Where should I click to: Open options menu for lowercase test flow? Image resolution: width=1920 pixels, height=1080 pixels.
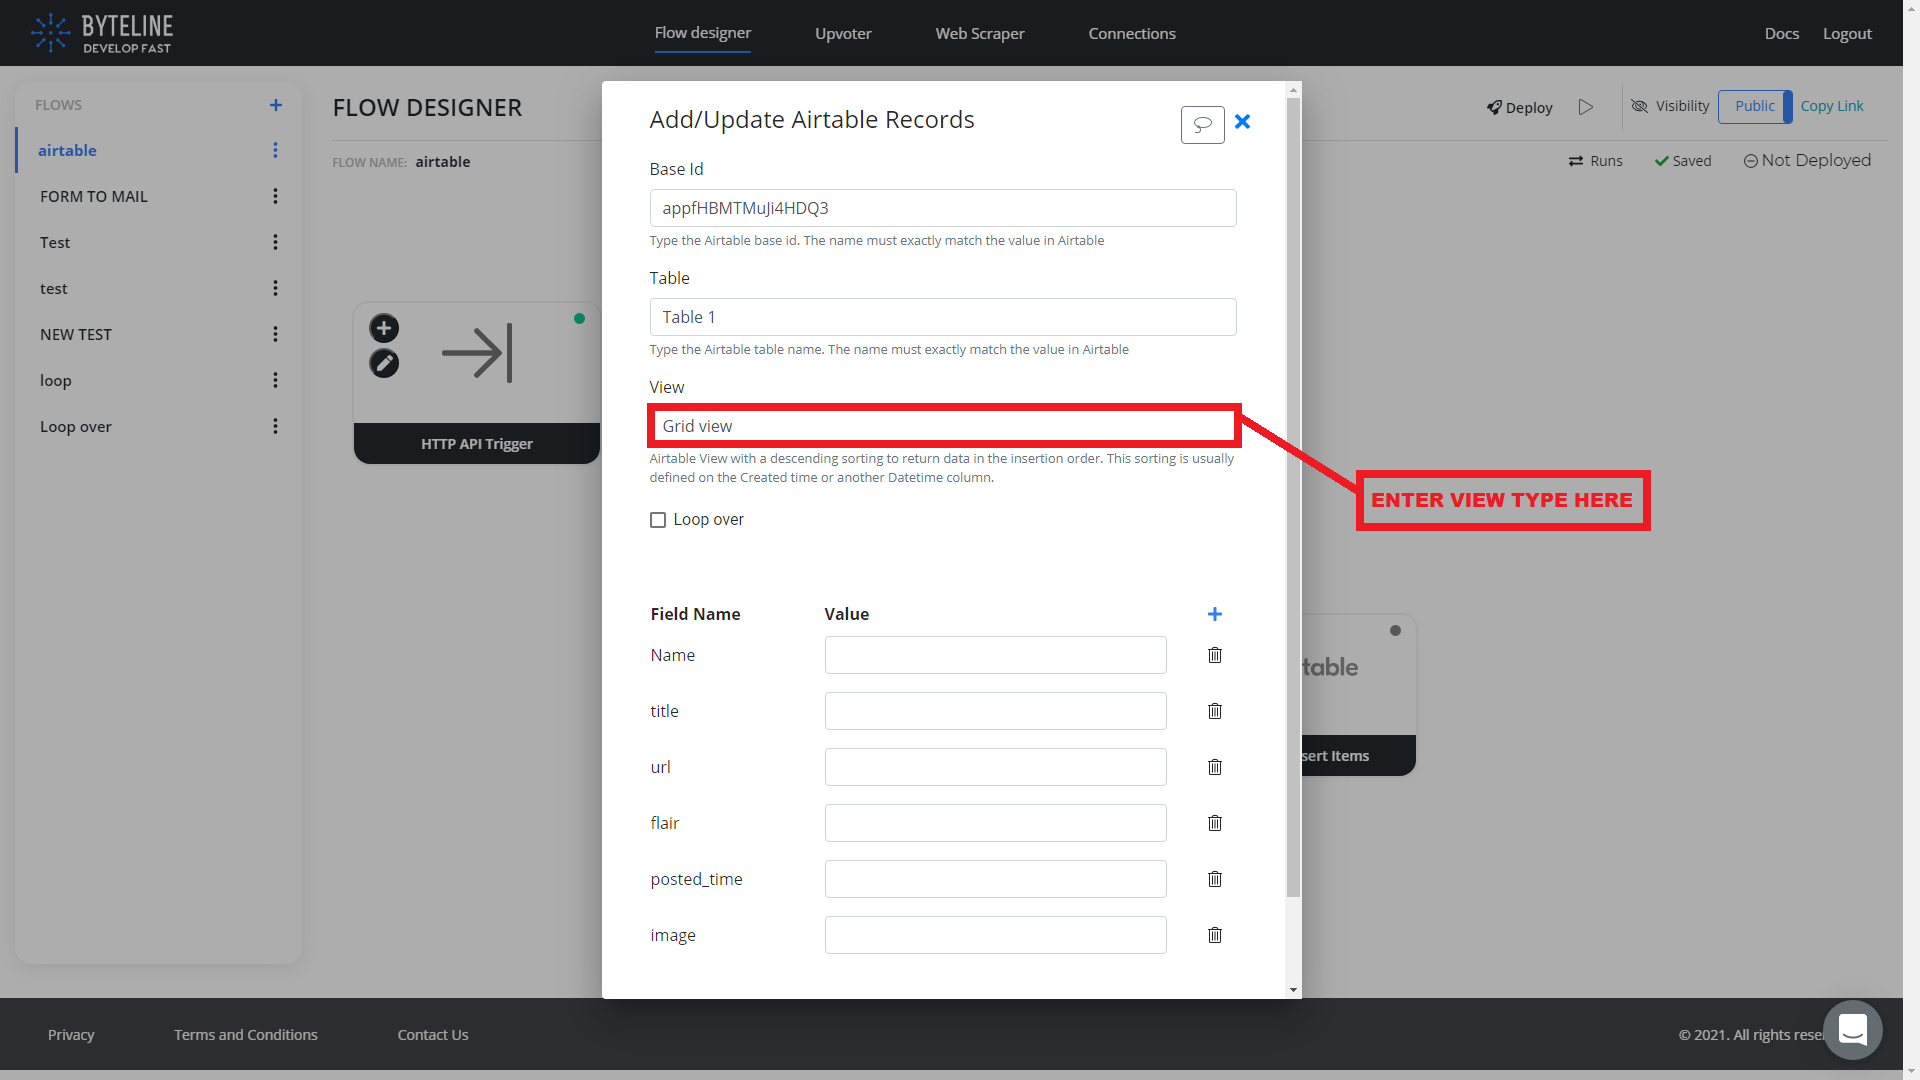click(x=275, y=288)
